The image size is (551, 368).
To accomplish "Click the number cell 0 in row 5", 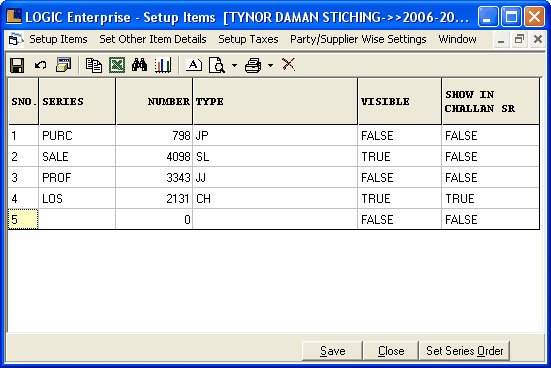I will (154, 220).
